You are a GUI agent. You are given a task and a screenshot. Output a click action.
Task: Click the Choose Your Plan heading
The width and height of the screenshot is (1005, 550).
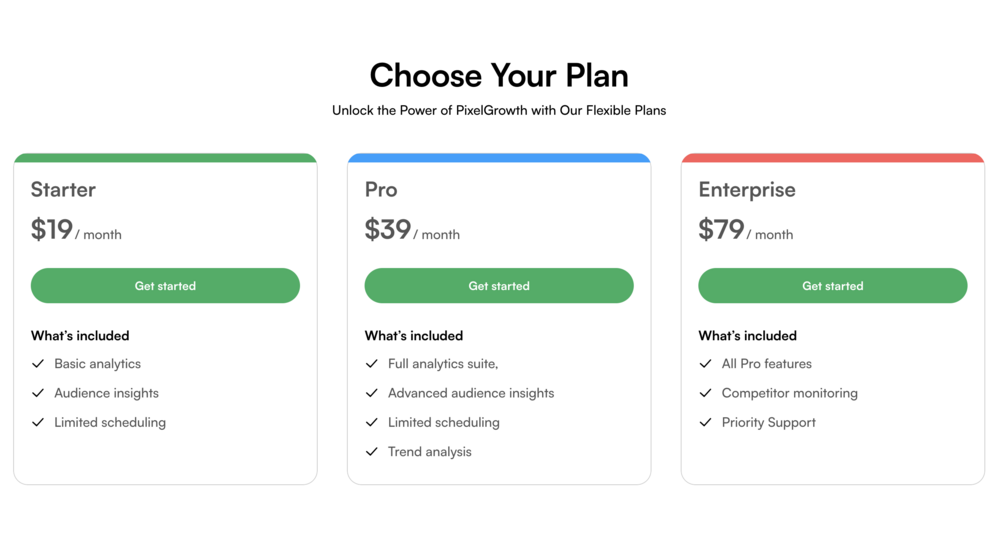499,75
